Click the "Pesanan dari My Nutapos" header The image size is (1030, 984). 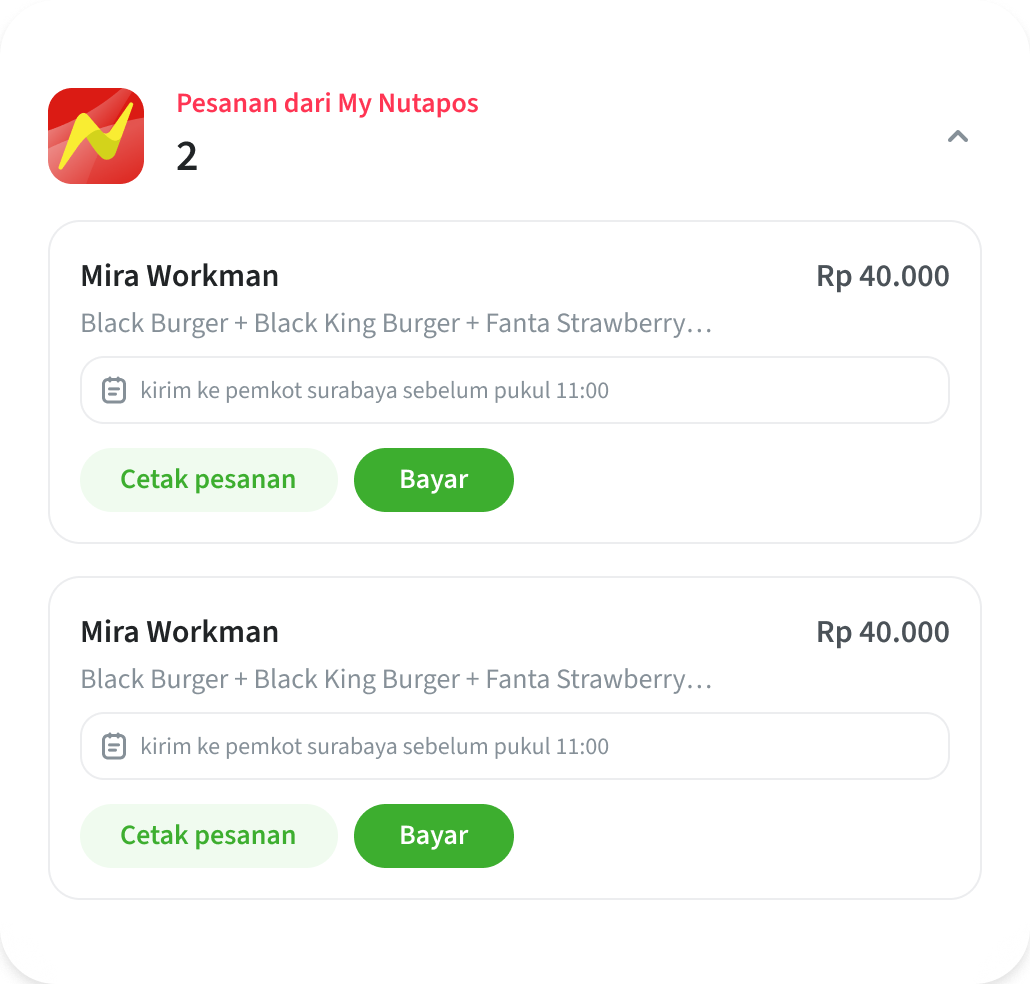pos(327,103)
